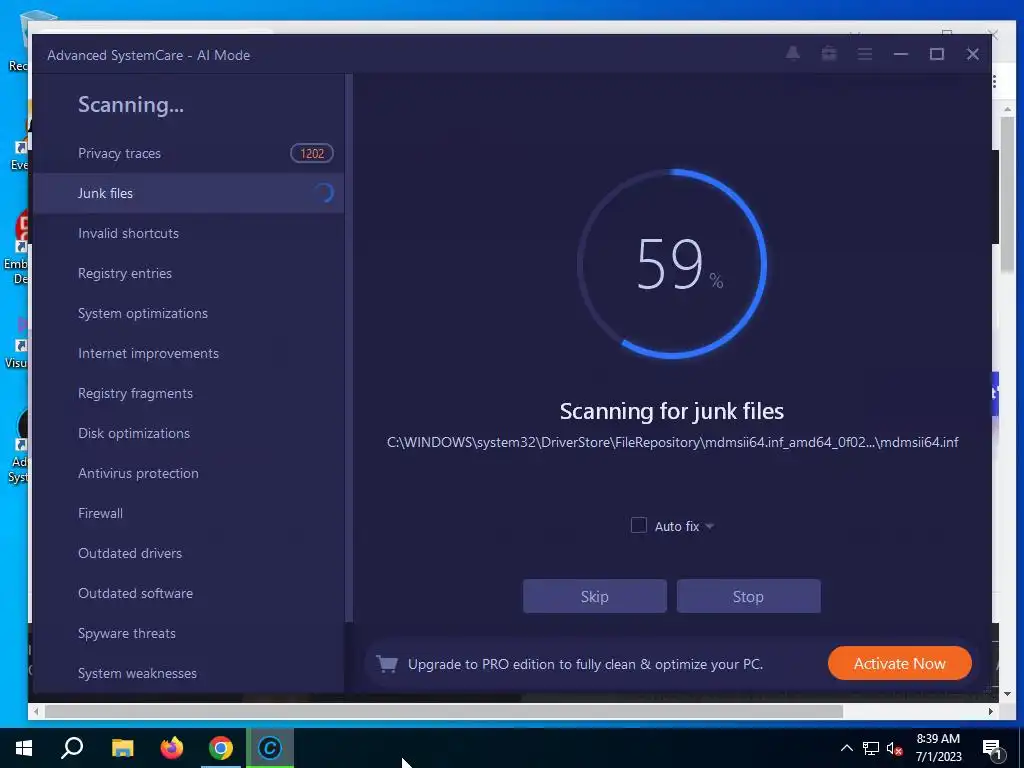The width and height of the screenshot is (1024, 768).
Task: Open Windows Start menu
Action: click(x=24, y=748)
